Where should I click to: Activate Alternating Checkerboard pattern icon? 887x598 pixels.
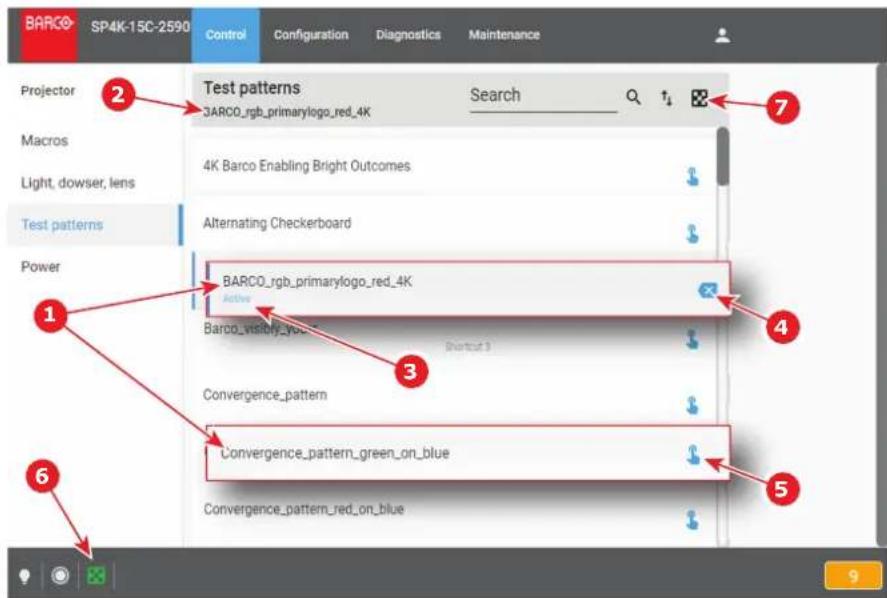[692, 233]
